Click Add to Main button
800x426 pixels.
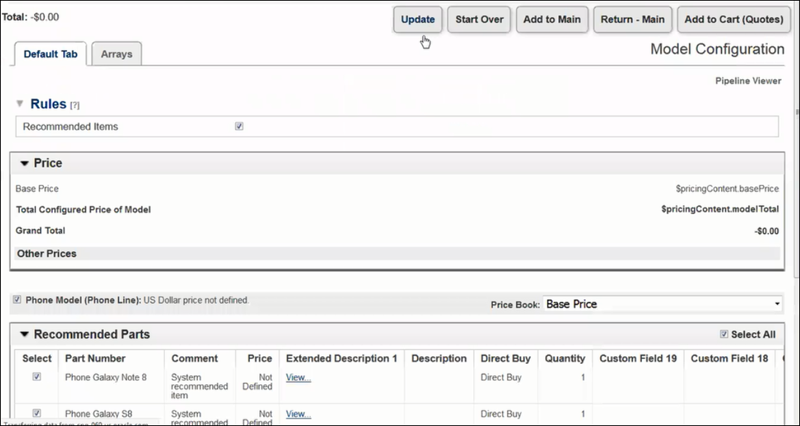553,20
